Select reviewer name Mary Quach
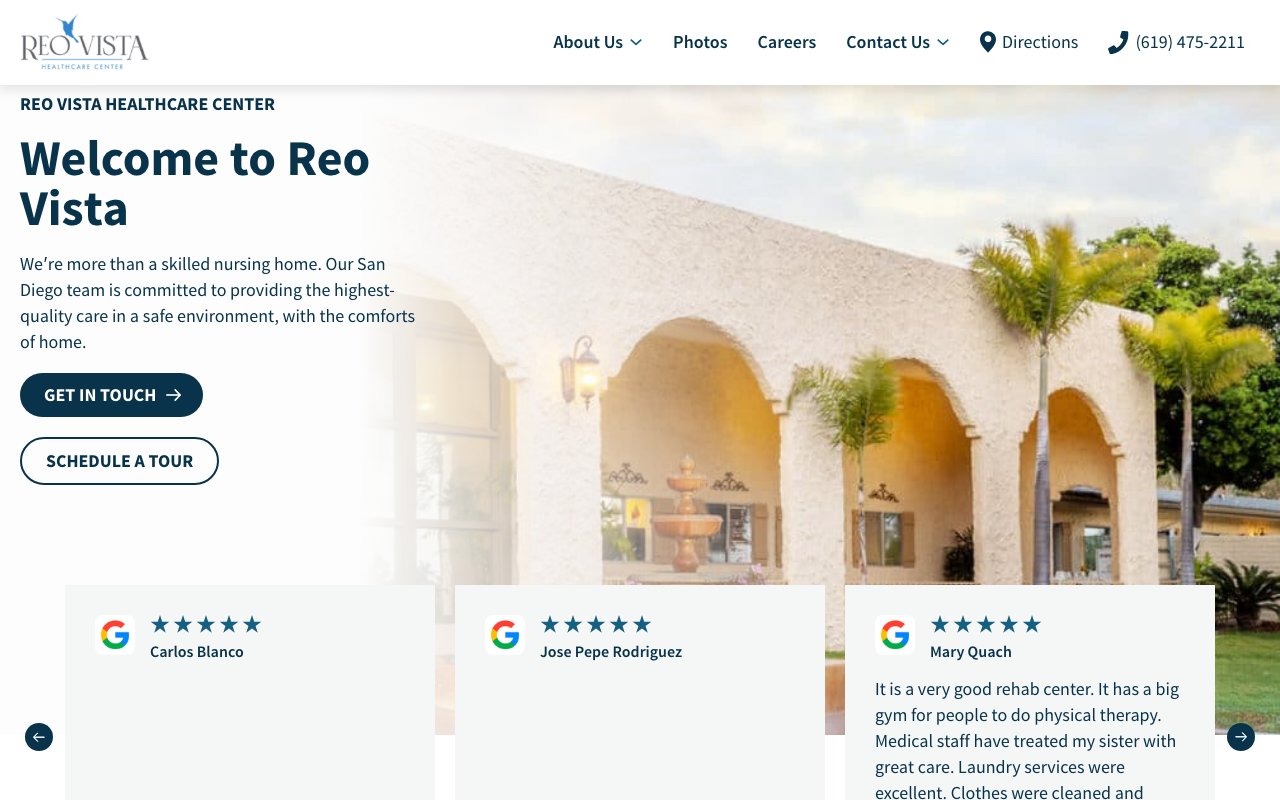 tap(971, 652)
